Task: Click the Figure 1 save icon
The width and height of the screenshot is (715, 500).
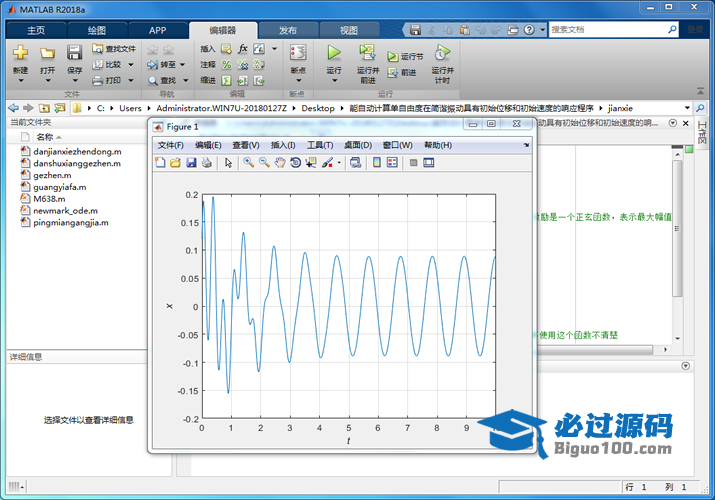Action: (x=191, y=162)
